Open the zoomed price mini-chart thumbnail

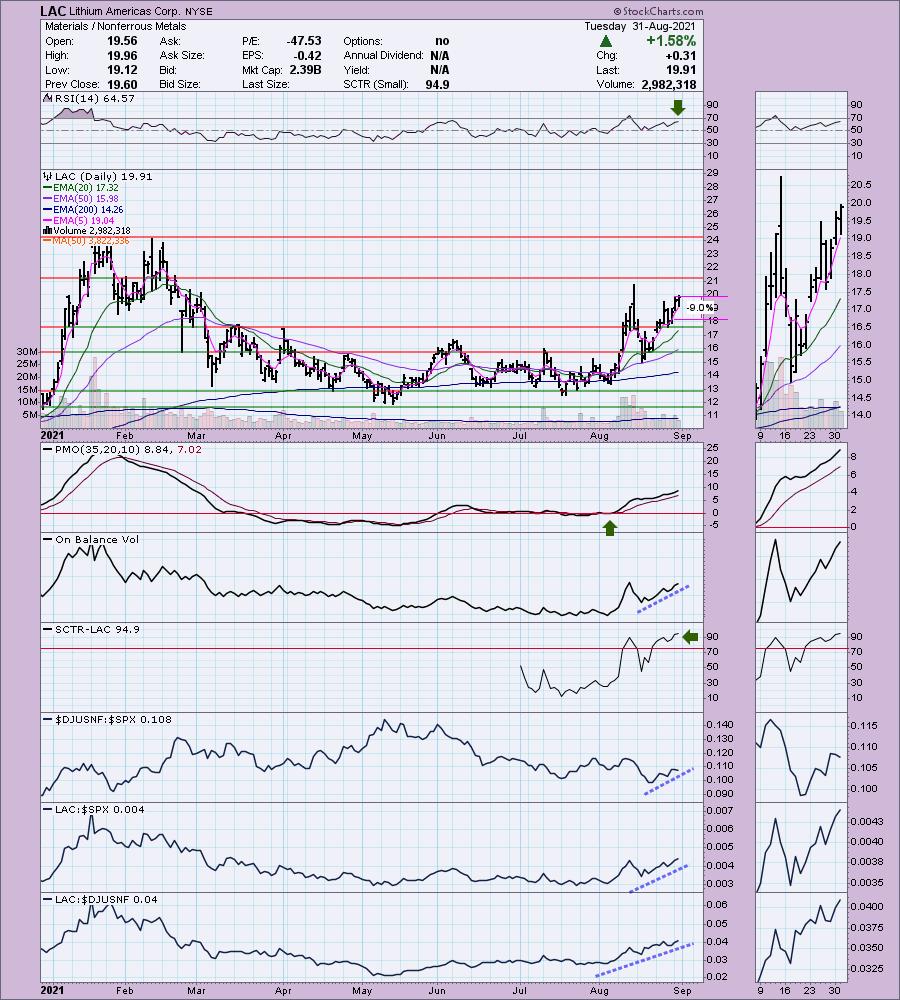point(801,298)
